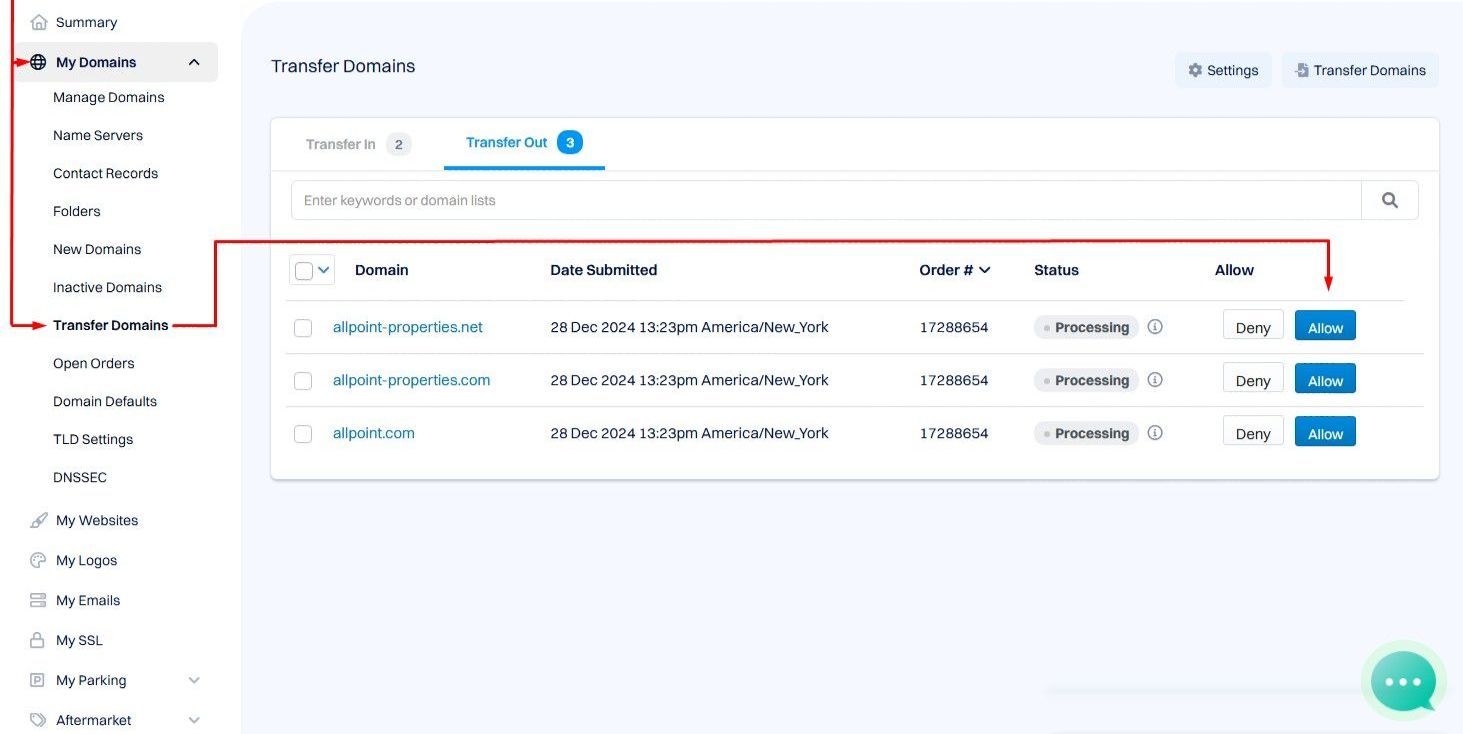Tick checkbox for allpoint.com
Viewport: 1463px width, 734px height.
pos(303,434)
